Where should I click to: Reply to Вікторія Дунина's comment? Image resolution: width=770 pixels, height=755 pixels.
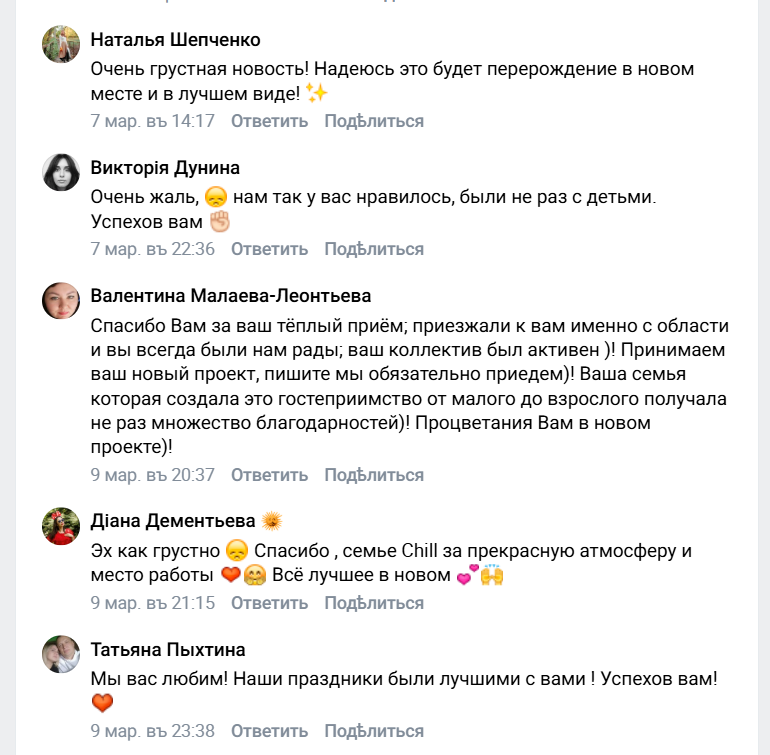(x=269, y=249)
